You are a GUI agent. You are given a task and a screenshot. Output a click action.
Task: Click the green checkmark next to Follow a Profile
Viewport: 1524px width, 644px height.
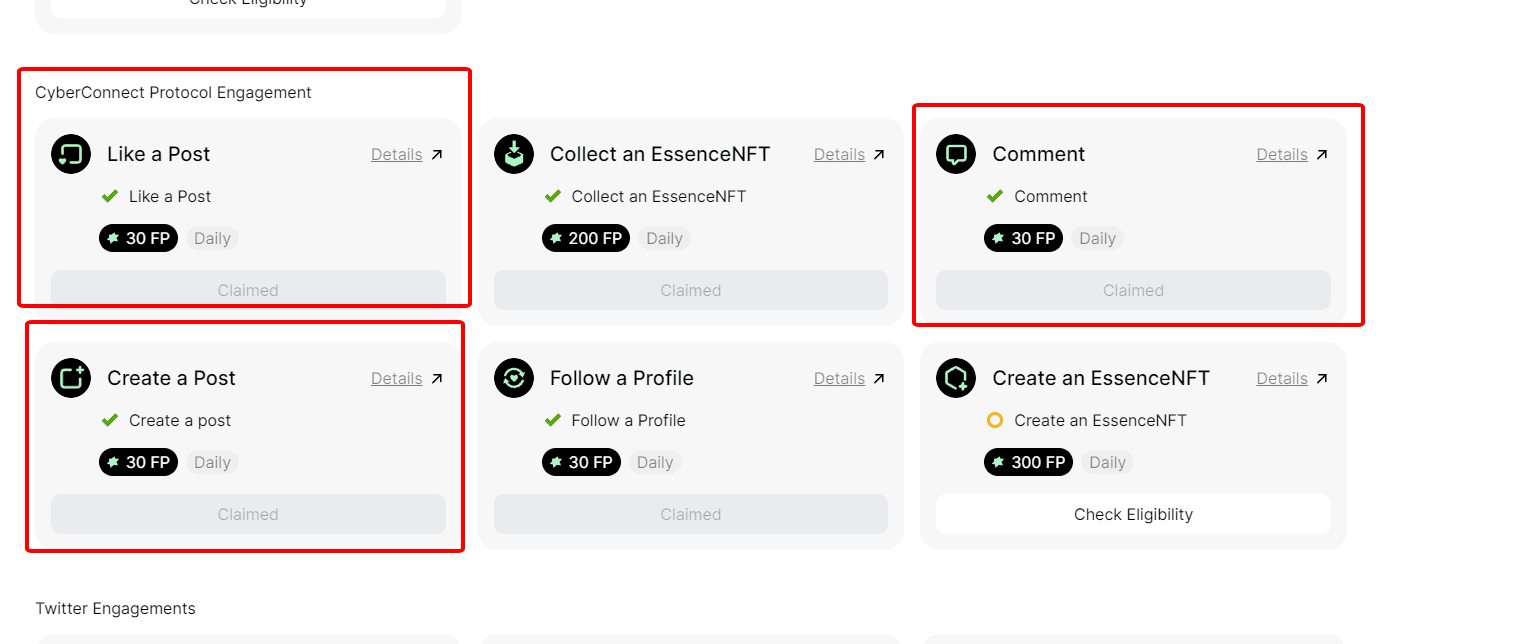point(552,420)
